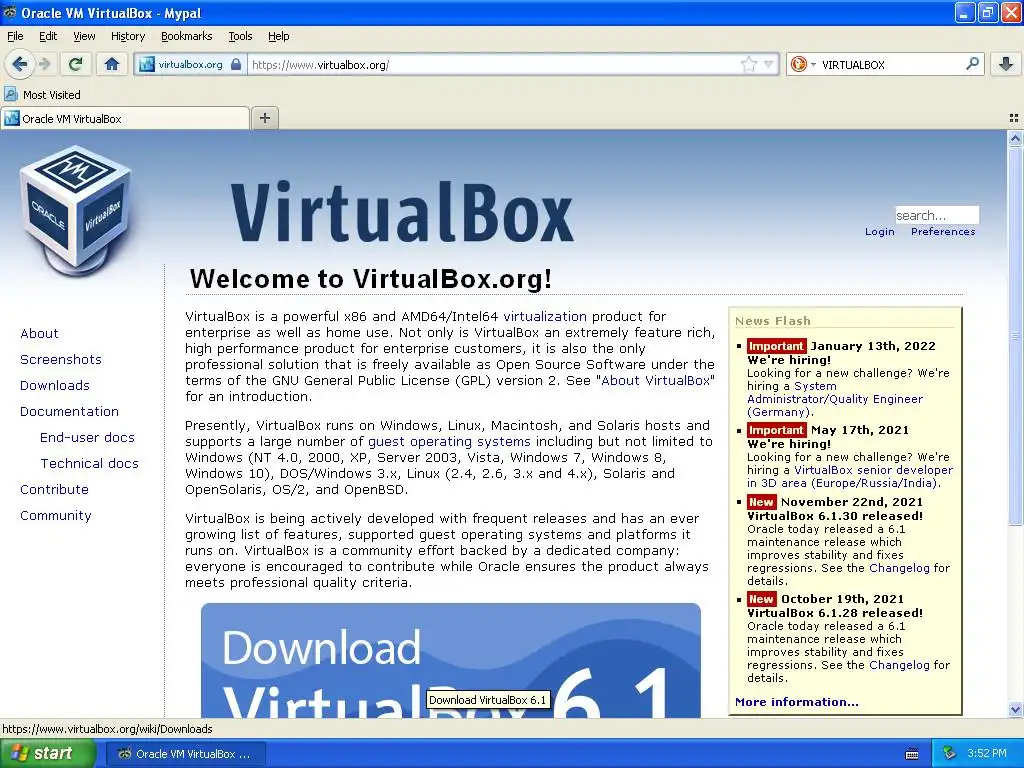Click the Download VirtualBox 6.1 banner
This screenshot has height=768, width=1024.
[451, 660]
